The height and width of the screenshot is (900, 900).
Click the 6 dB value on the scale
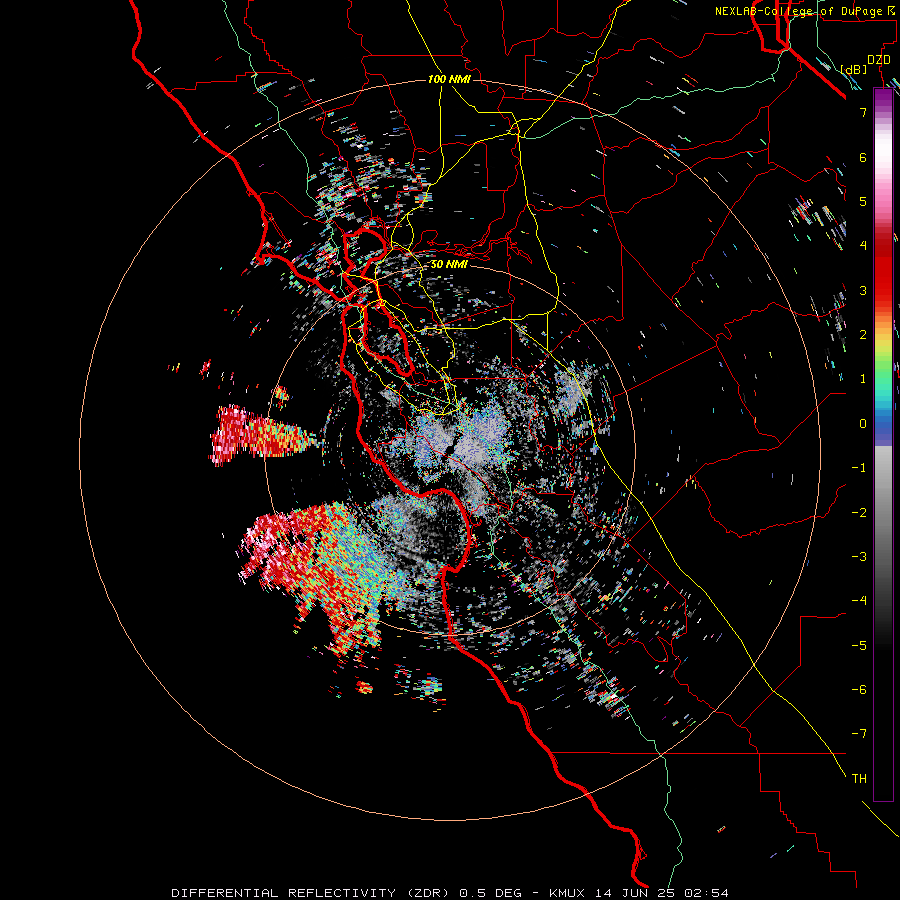tap(863, 157)
